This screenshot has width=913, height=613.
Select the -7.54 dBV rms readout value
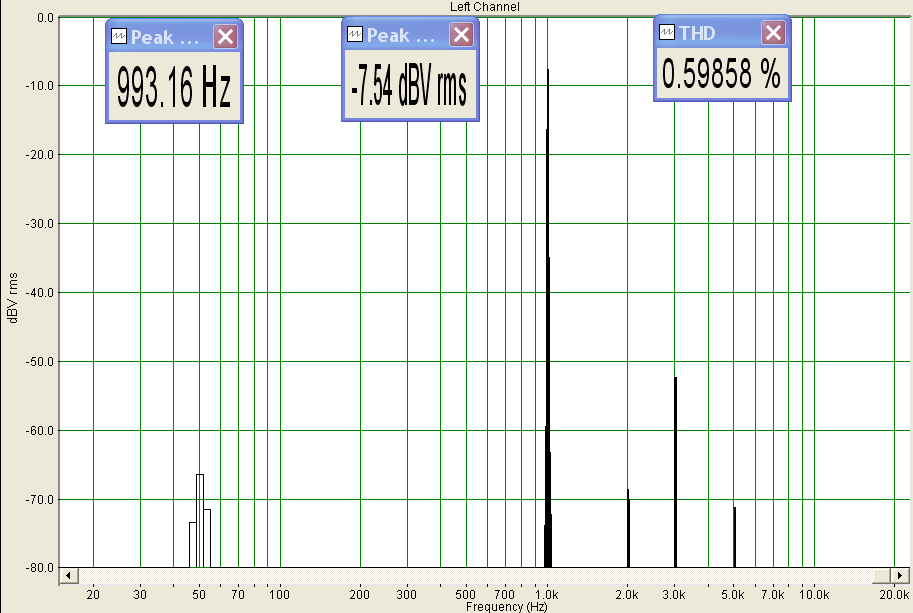[410, 85]
